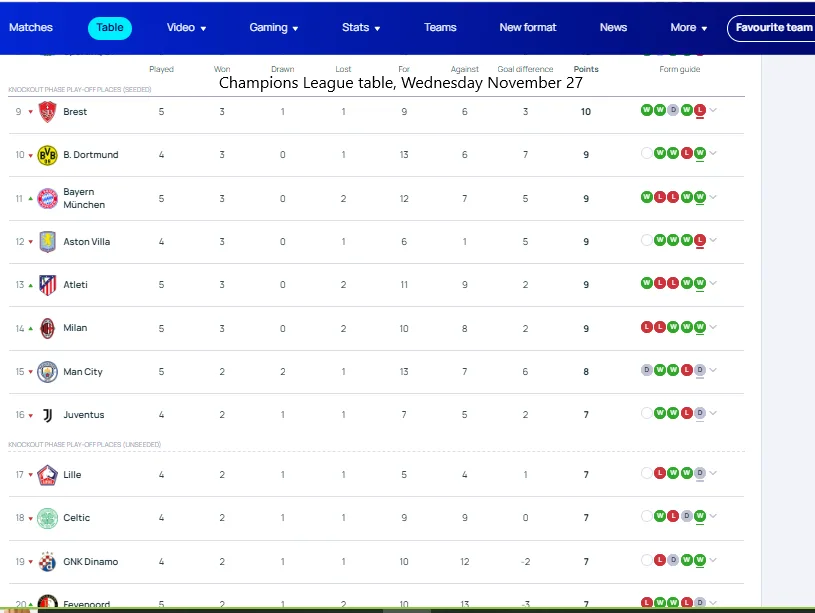Screen dimensions: 815x613
Task: Click the Milan club badge icon
Action: tap(47, 328)
